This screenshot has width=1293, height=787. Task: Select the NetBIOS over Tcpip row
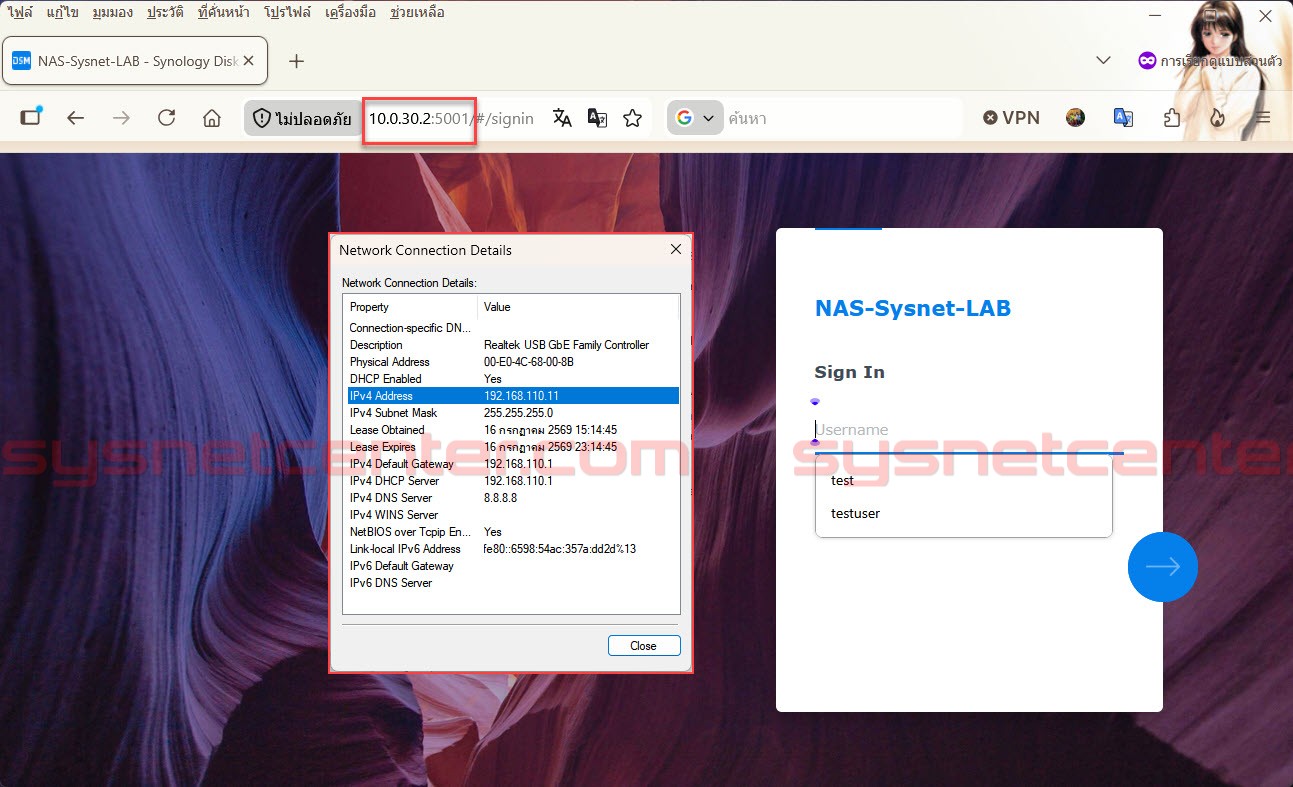(x=512, y=532)
